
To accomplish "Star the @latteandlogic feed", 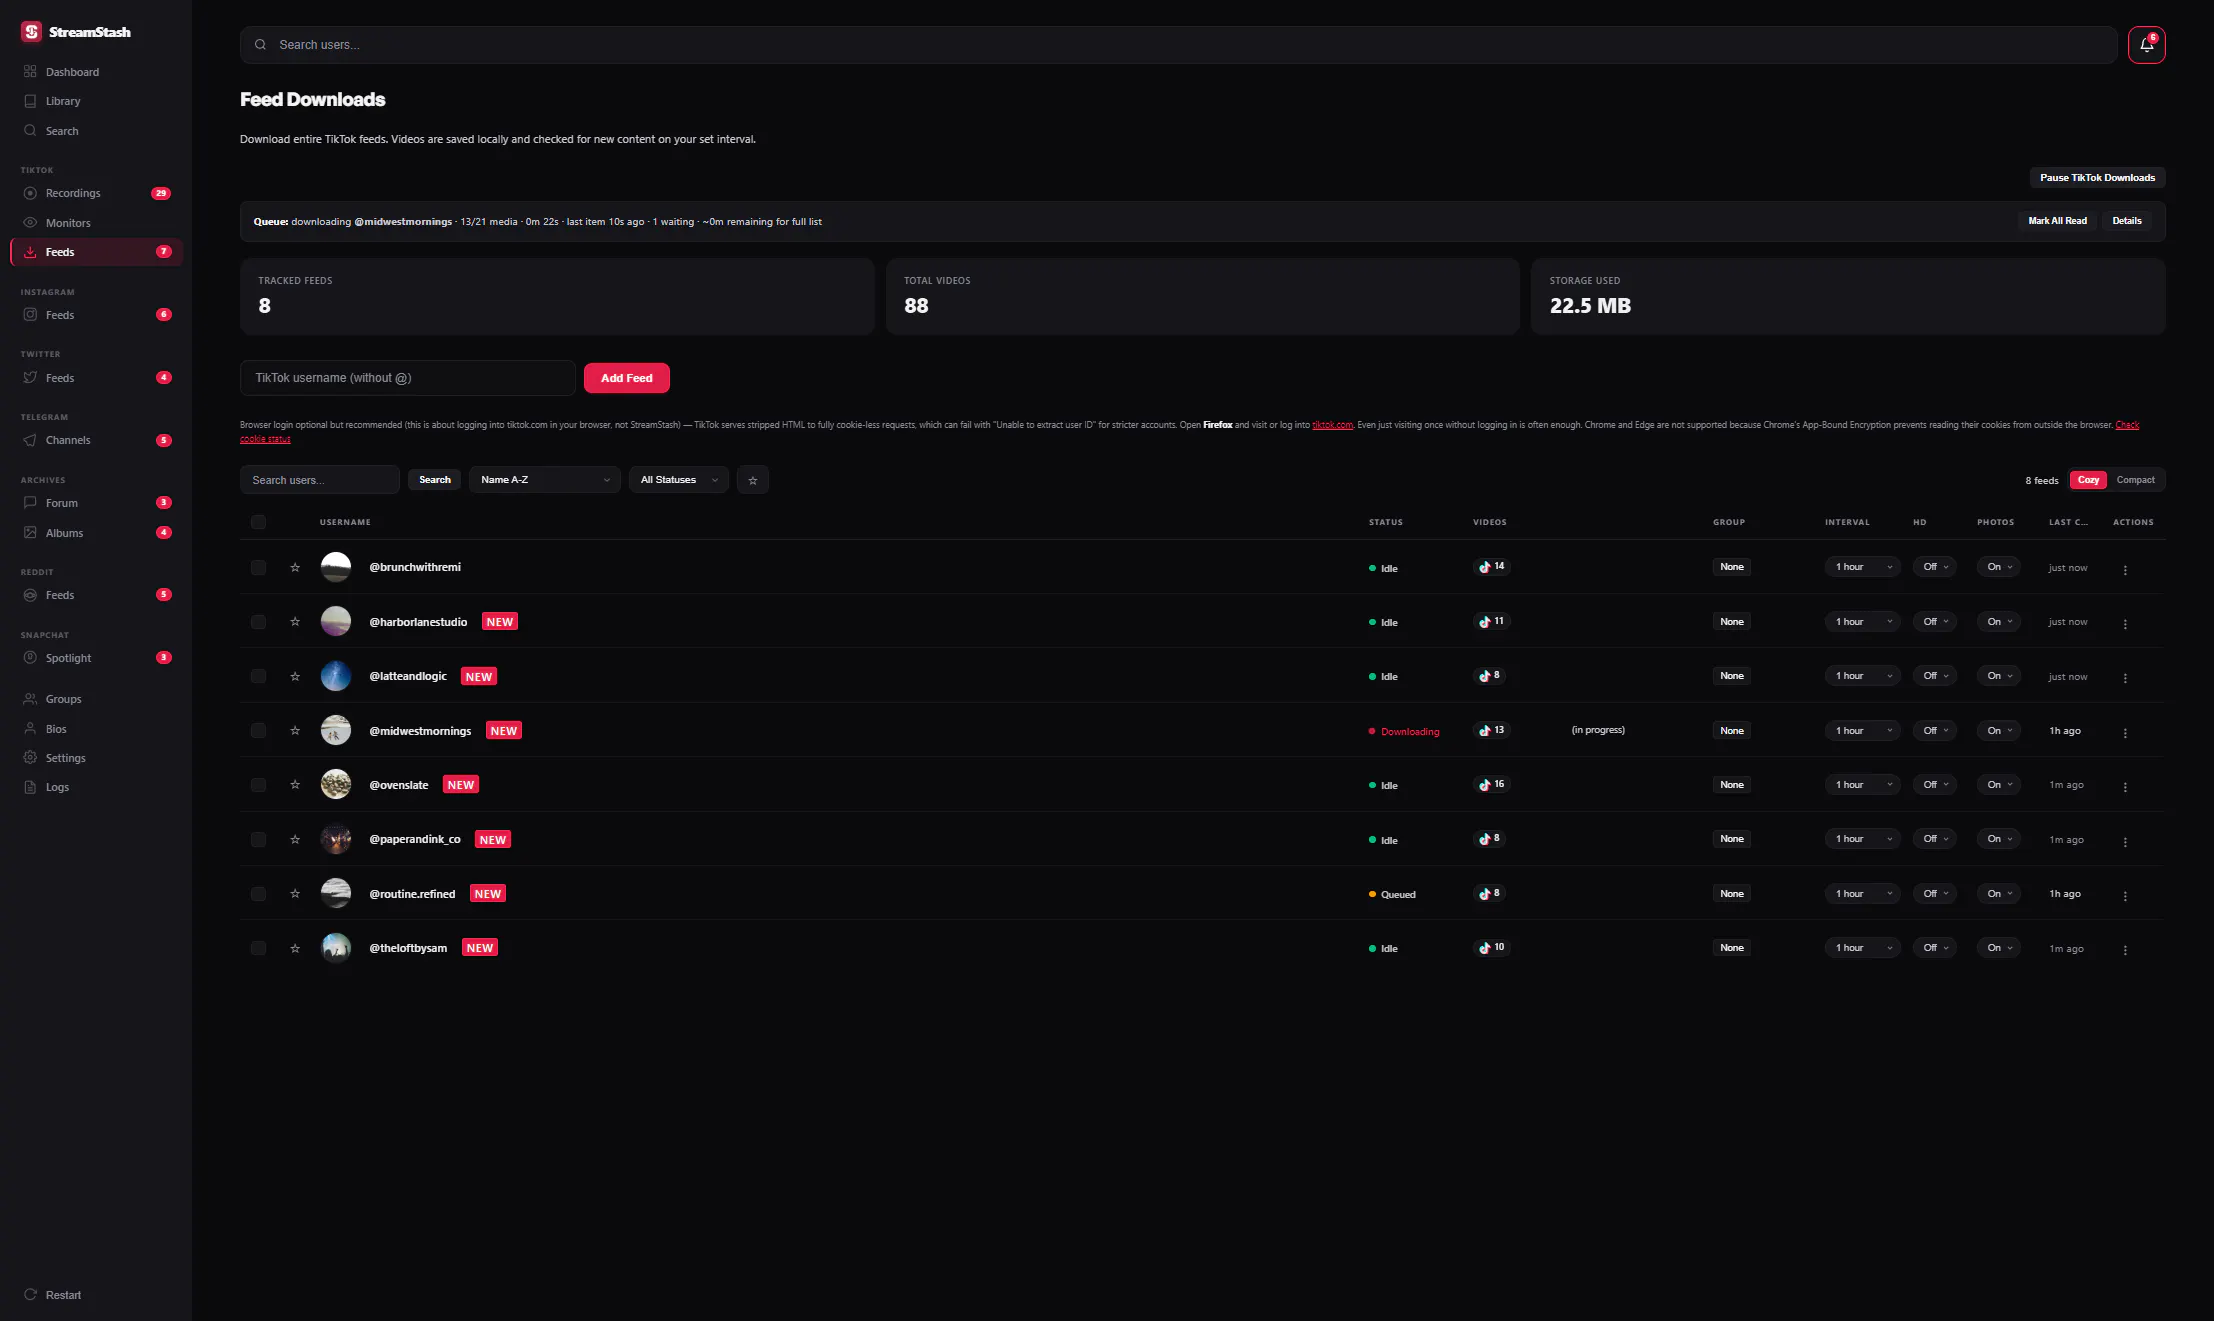I will coord(295,676).
